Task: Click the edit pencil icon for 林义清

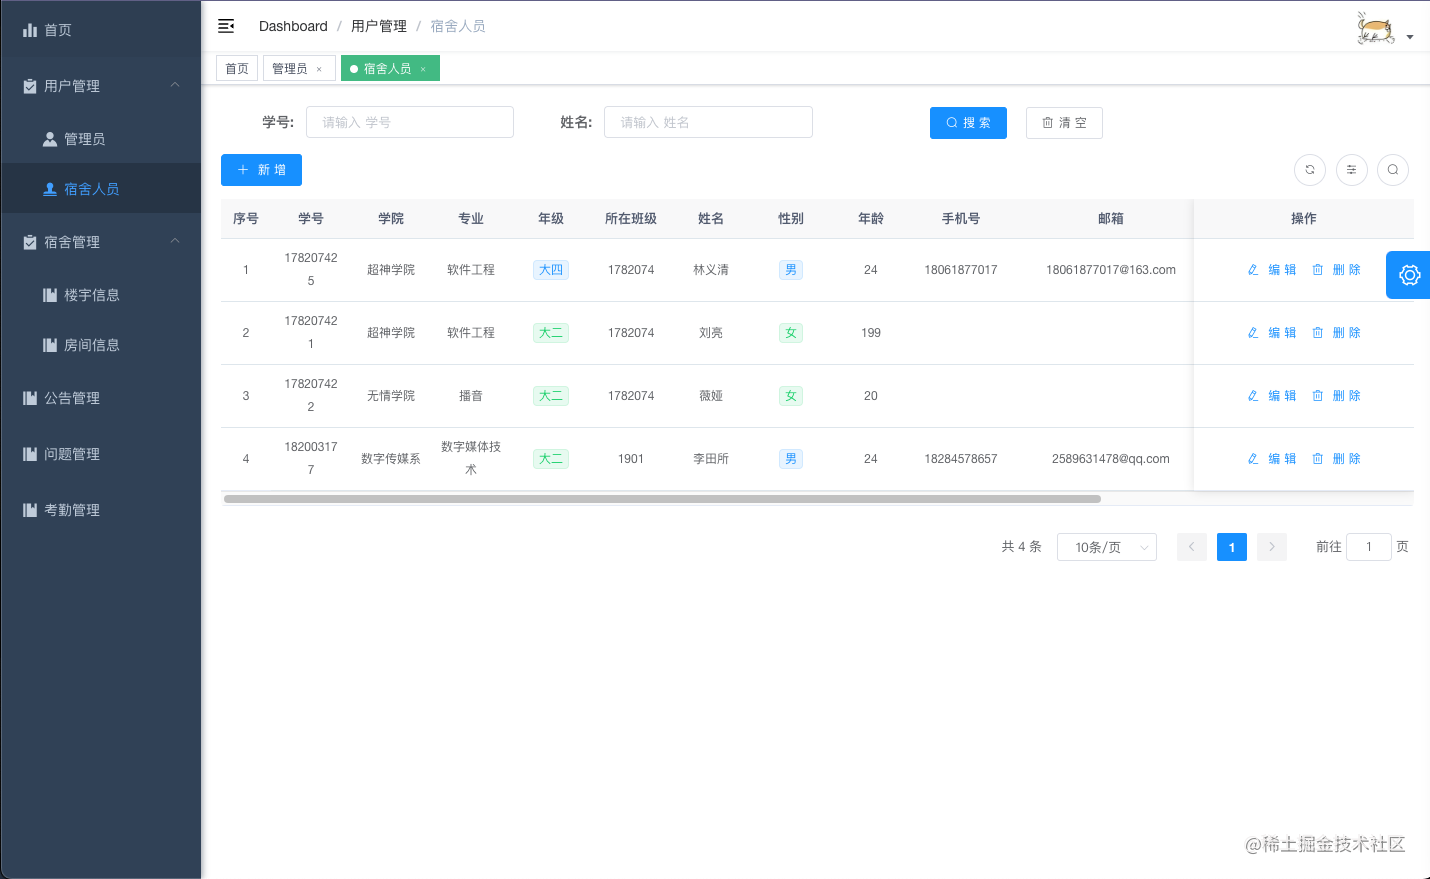Action: click(1253, 270)
